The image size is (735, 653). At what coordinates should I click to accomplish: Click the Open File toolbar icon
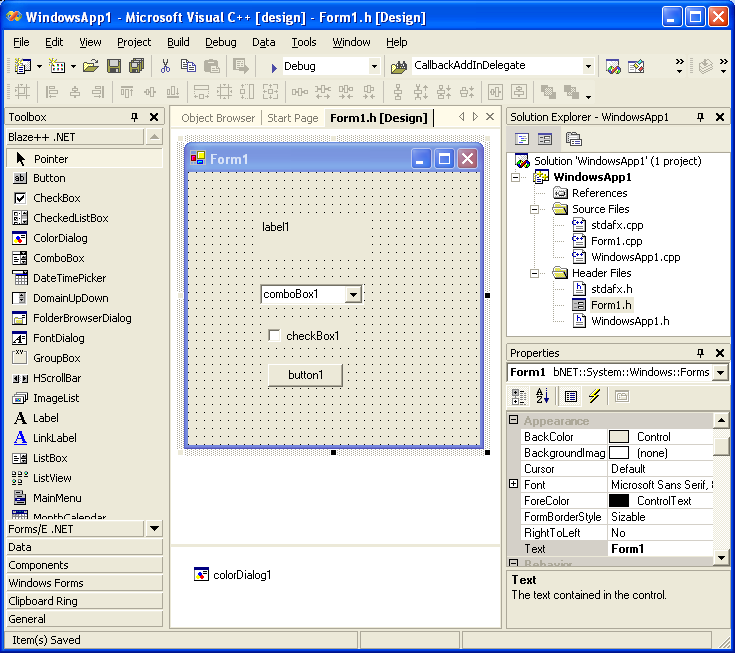point(90,66)
